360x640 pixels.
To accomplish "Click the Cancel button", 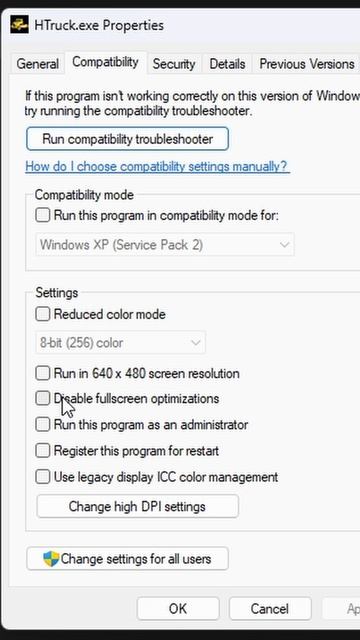I will pos(270,609).
